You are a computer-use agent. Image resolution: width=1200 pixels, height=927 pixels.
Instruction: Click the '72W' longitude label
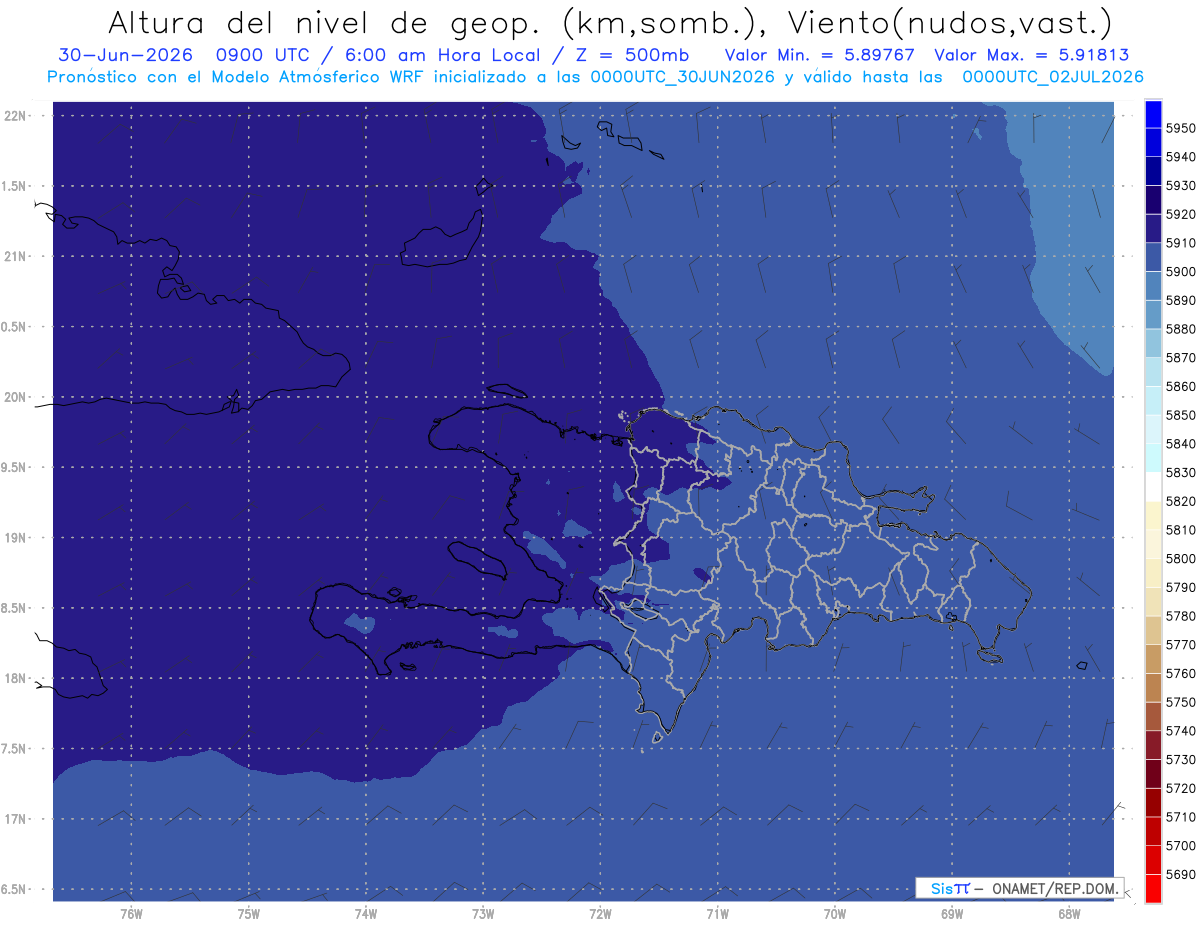point(600,912)
